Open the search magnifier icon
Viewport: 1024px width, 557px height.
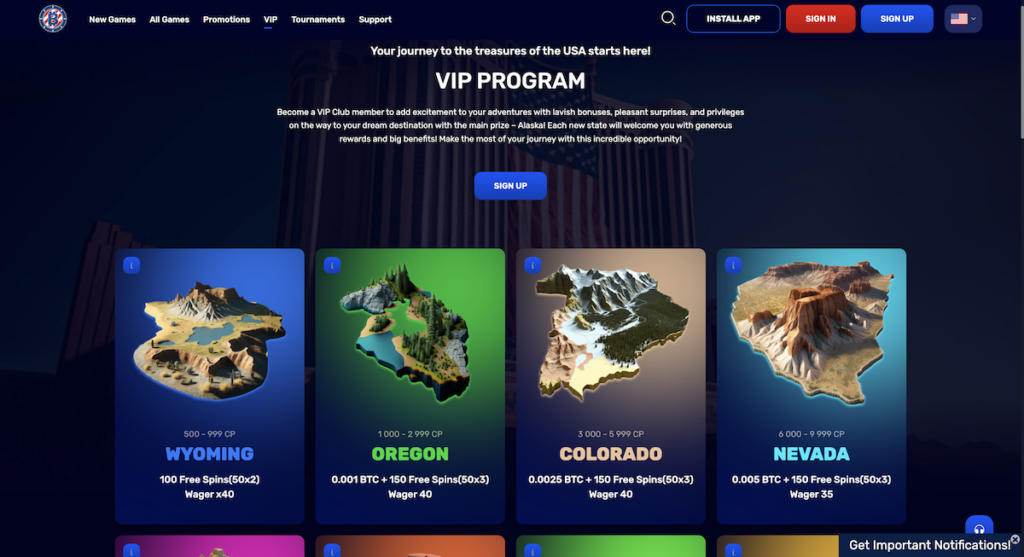point(667,18)
